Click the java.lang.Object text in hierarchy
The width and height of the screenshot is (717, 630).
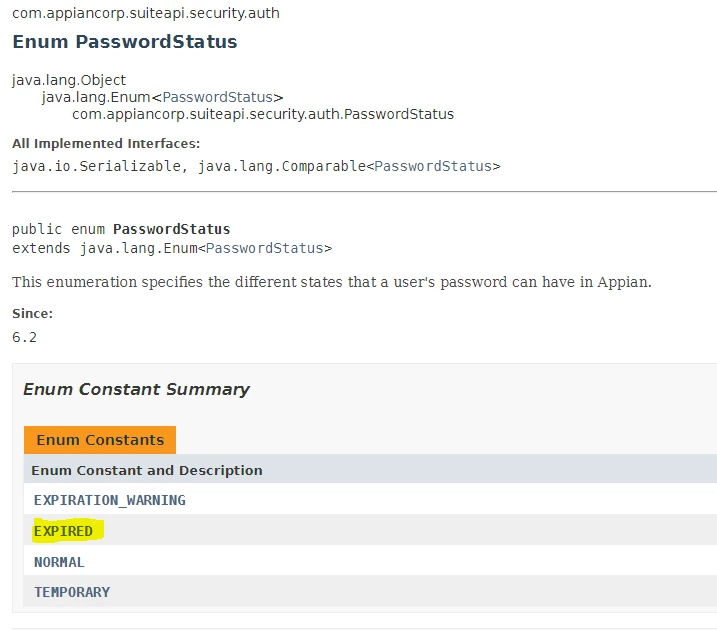point(69,80)
